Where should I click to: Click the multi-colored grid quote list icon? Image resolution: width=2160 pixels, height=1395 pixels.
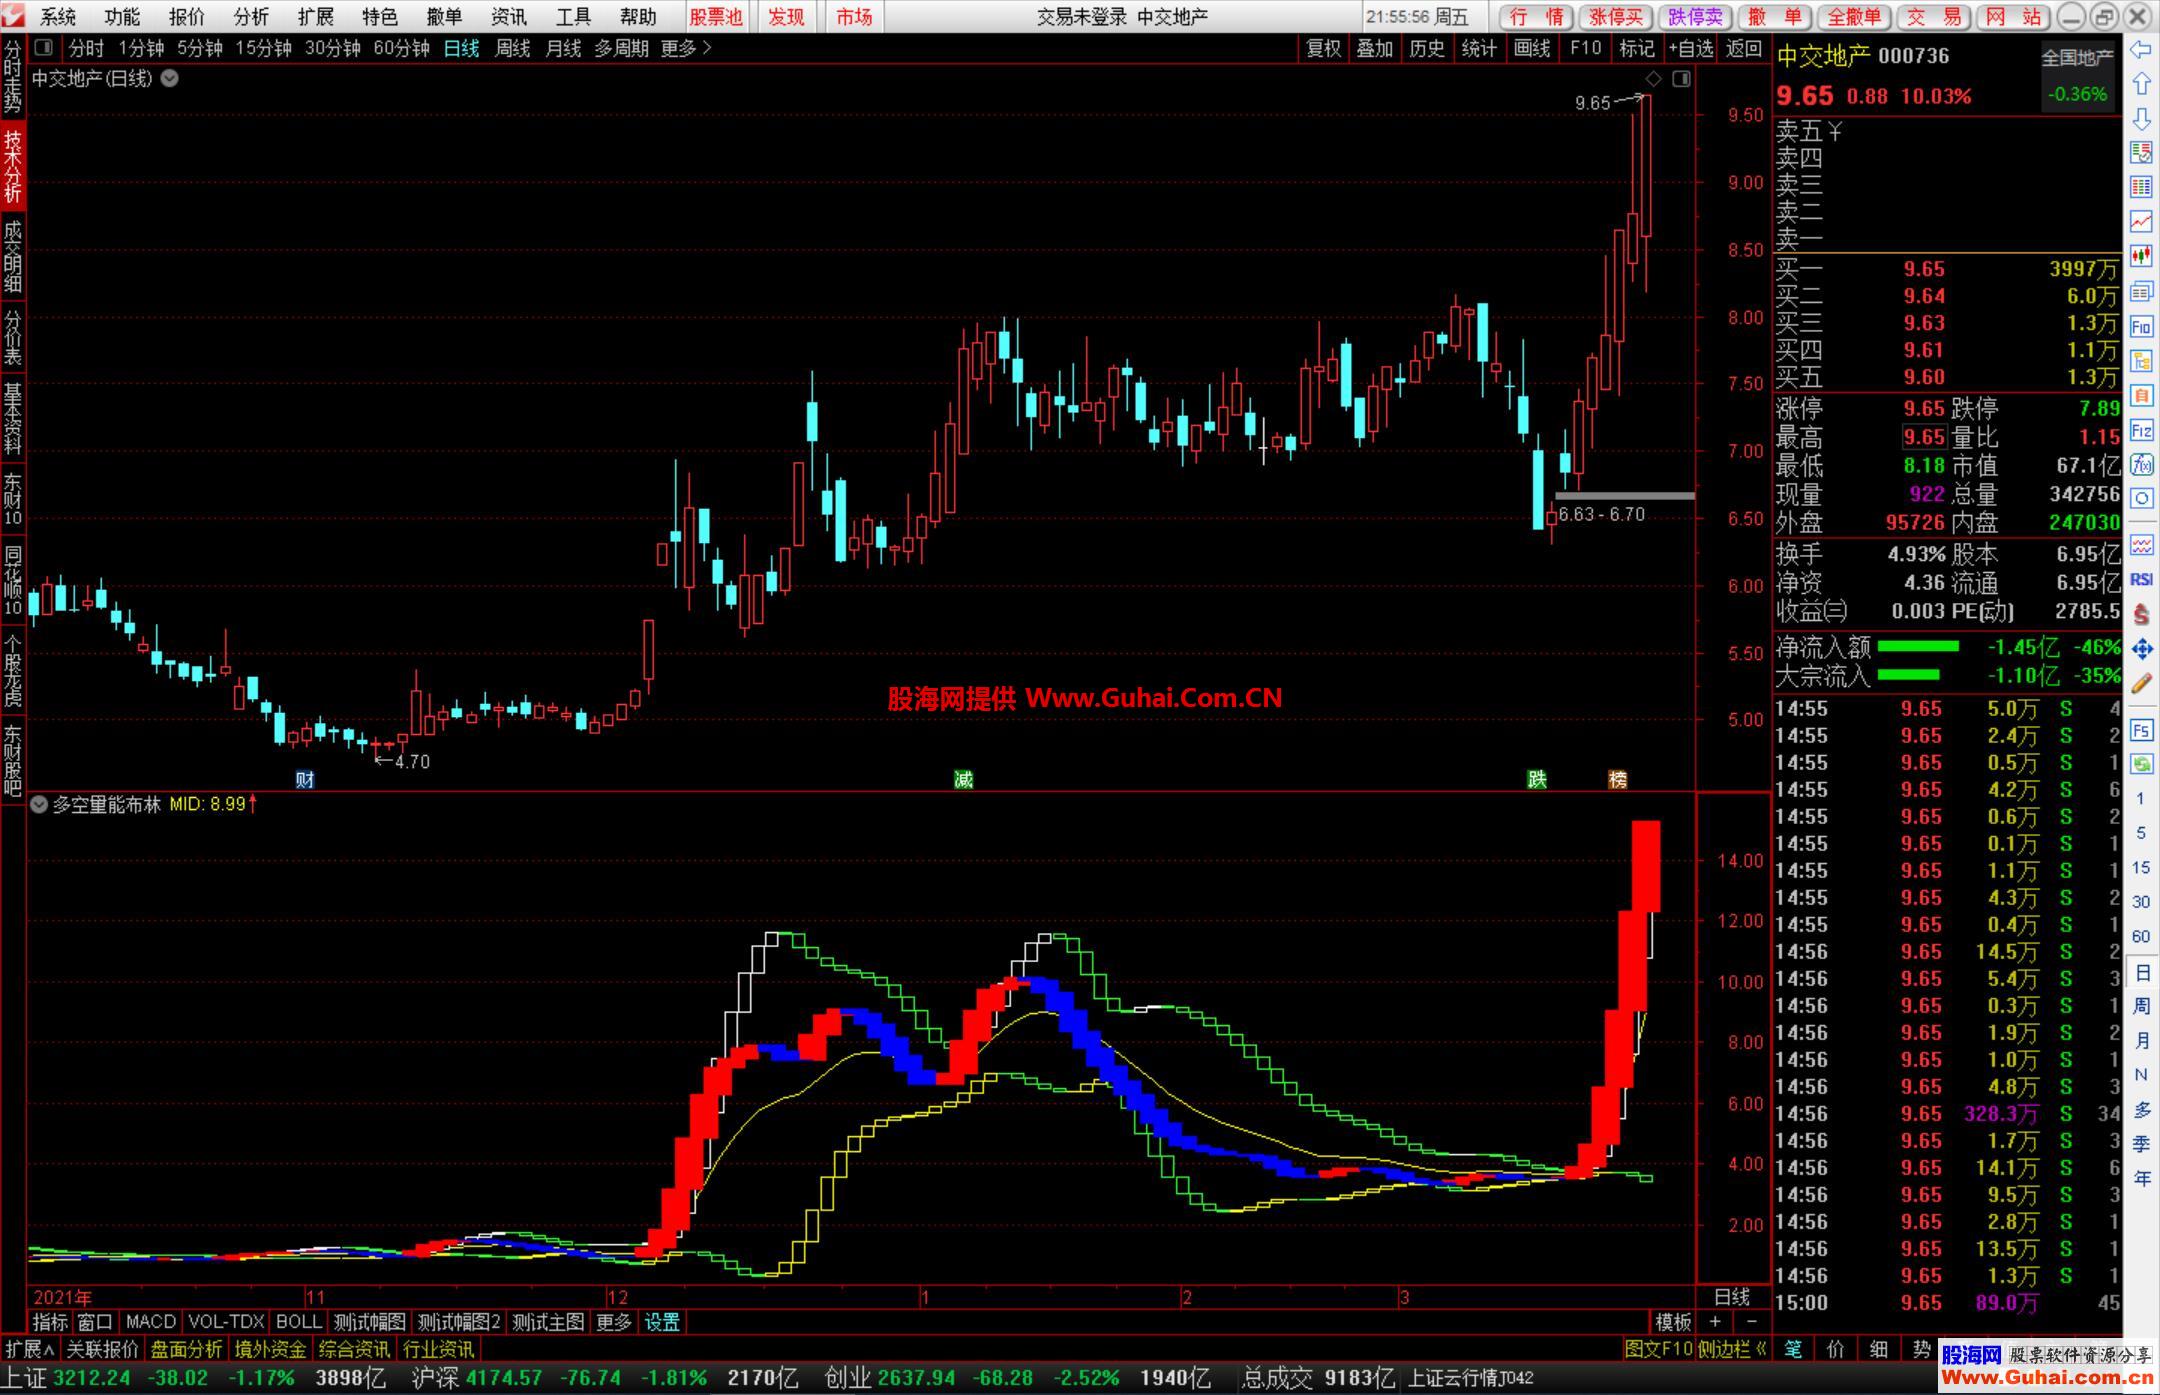[x=2141, y=187]
